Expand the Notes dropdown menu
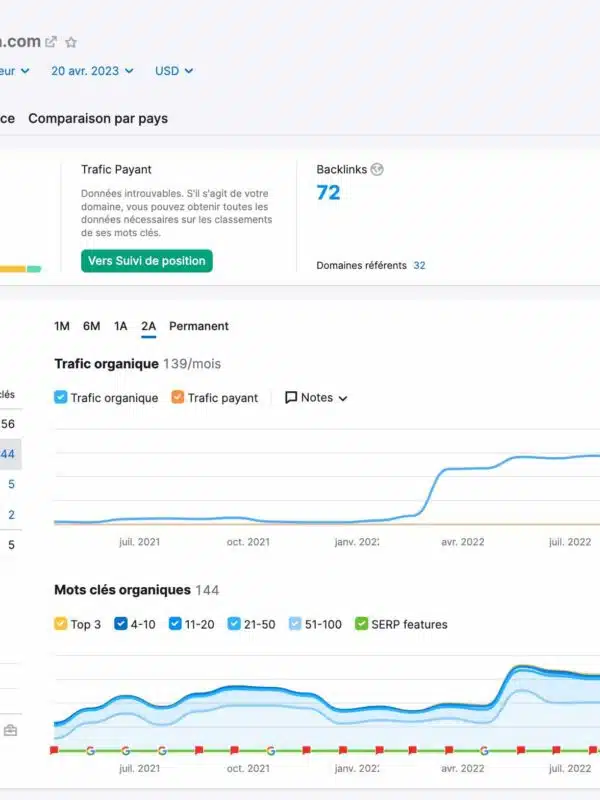The height and width of the screenshot is (800, 600). pyautogui.click(x=317, y=398)
